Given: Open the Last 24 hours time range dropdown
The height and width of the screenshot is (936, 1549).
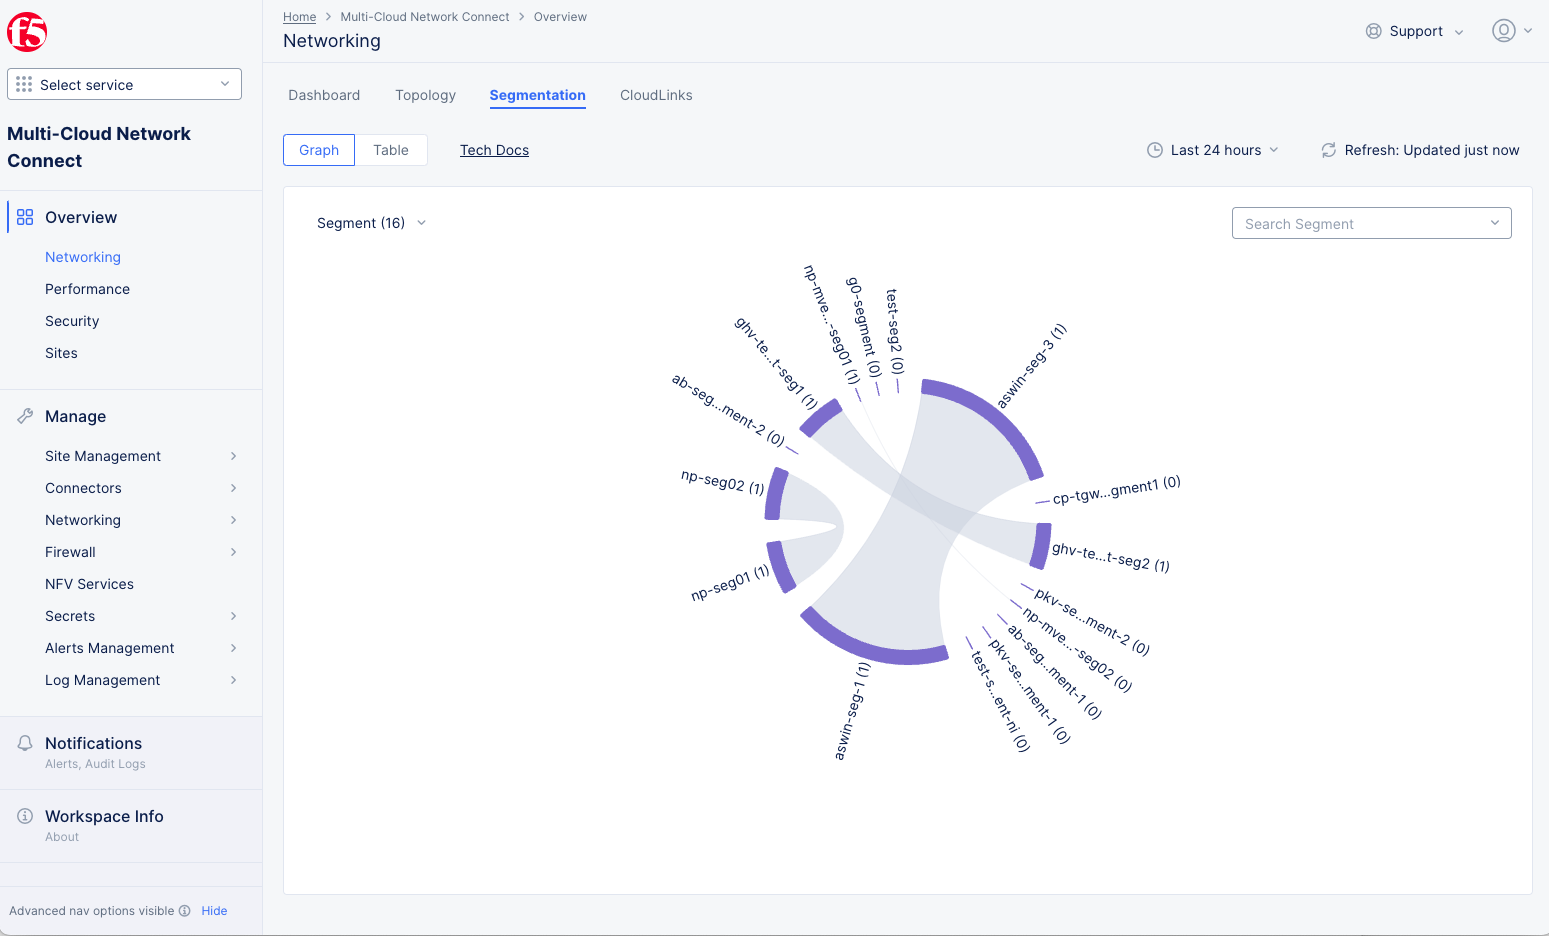Looking at the screenshot, I should tap(1212, 150).
